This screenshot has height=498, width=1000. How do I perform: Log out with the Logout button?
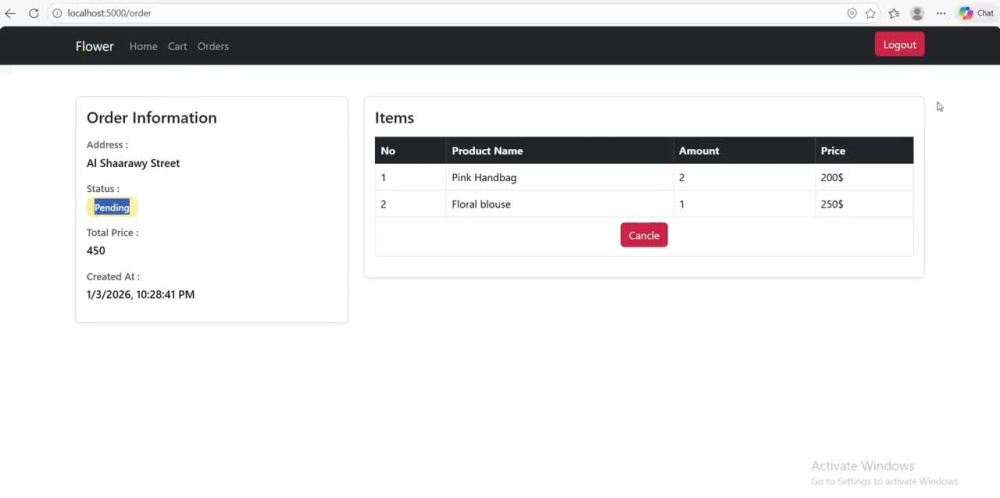(899, 45)
